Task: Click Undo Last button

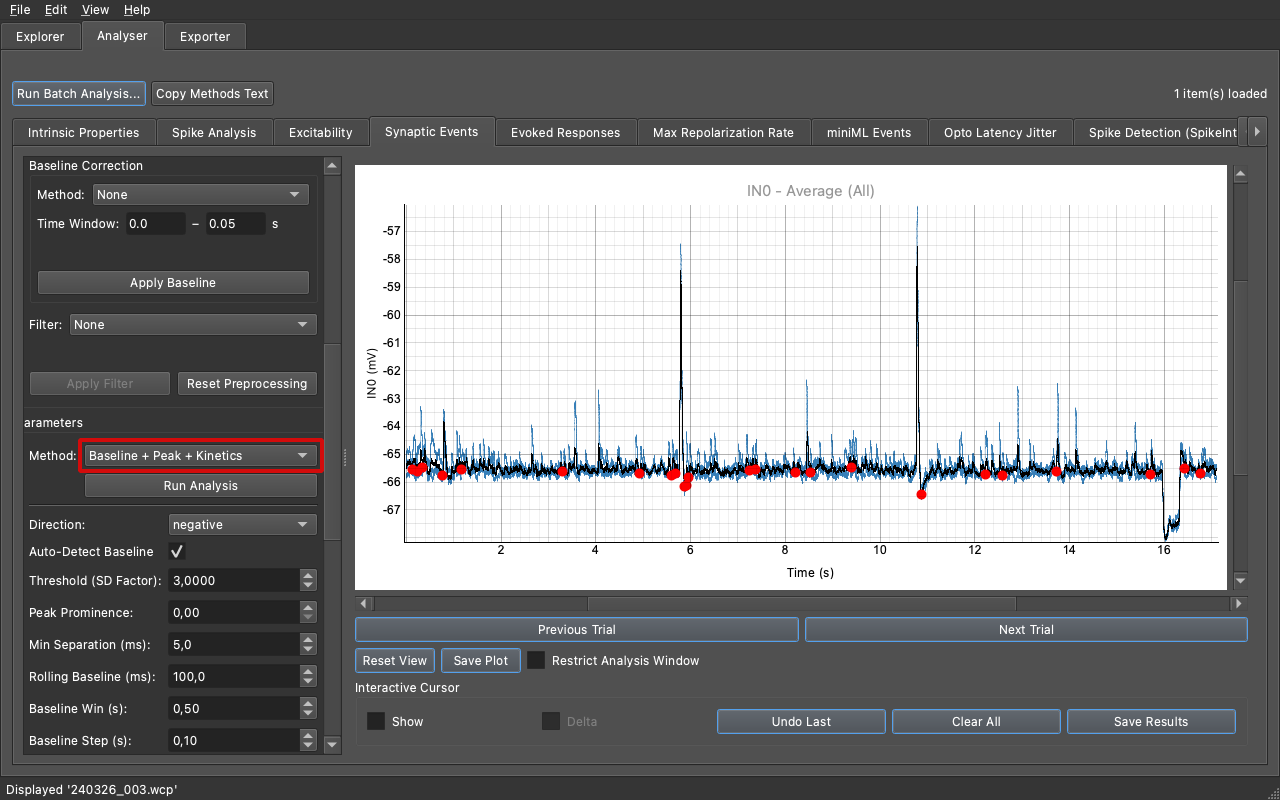Action: 802,722
